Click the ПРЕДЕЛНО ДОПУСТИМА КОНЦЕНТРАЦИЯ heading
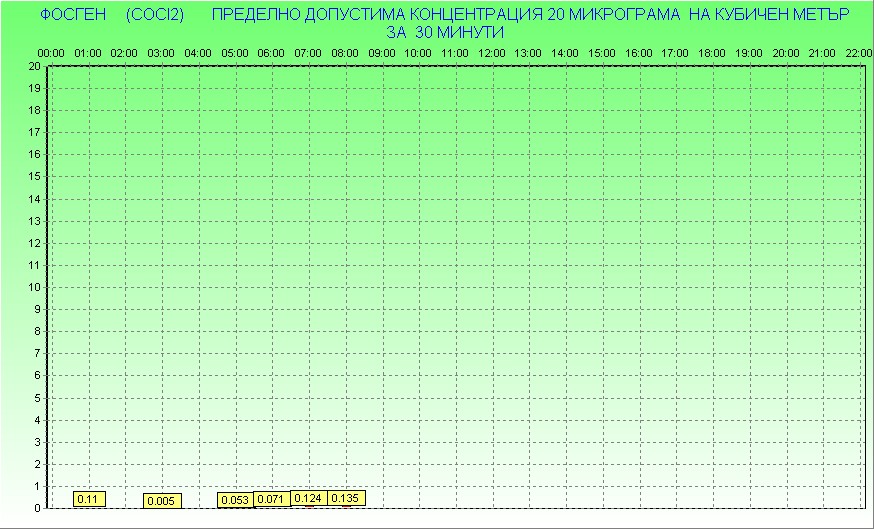 click(378, 16)
